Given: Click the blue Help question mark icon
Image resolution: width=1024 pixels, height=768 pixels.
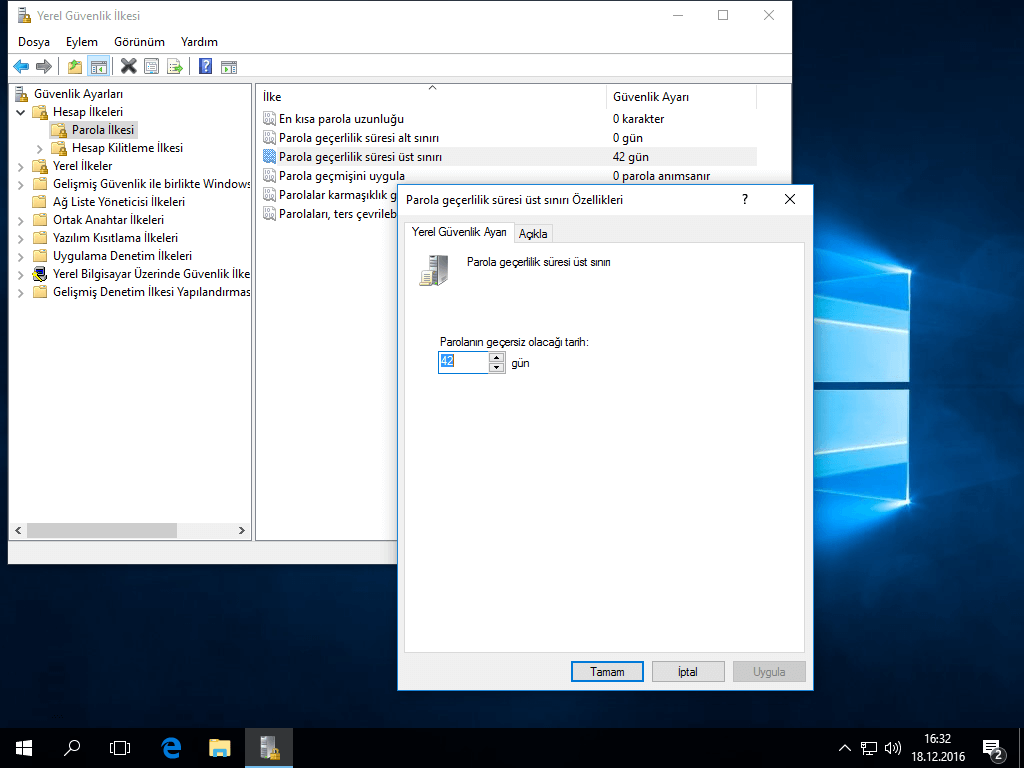Looking at the screenshot, I should [205, 67].
